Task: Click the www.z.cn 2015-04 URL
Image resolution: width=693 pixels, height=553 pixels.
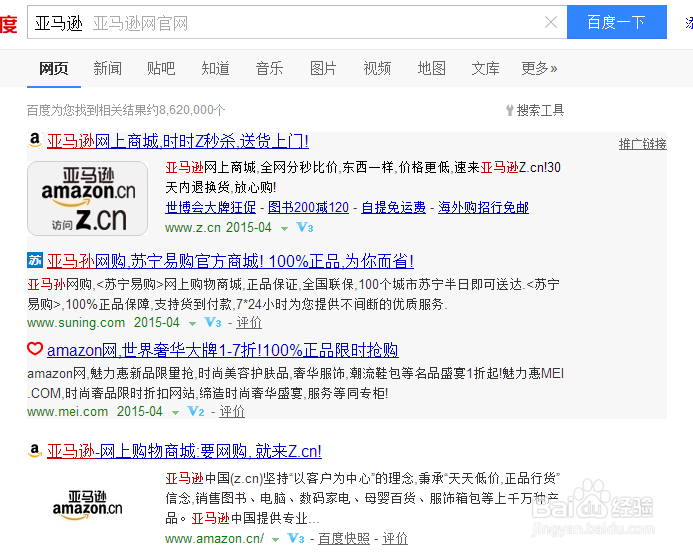Action: tap(218, 228)
